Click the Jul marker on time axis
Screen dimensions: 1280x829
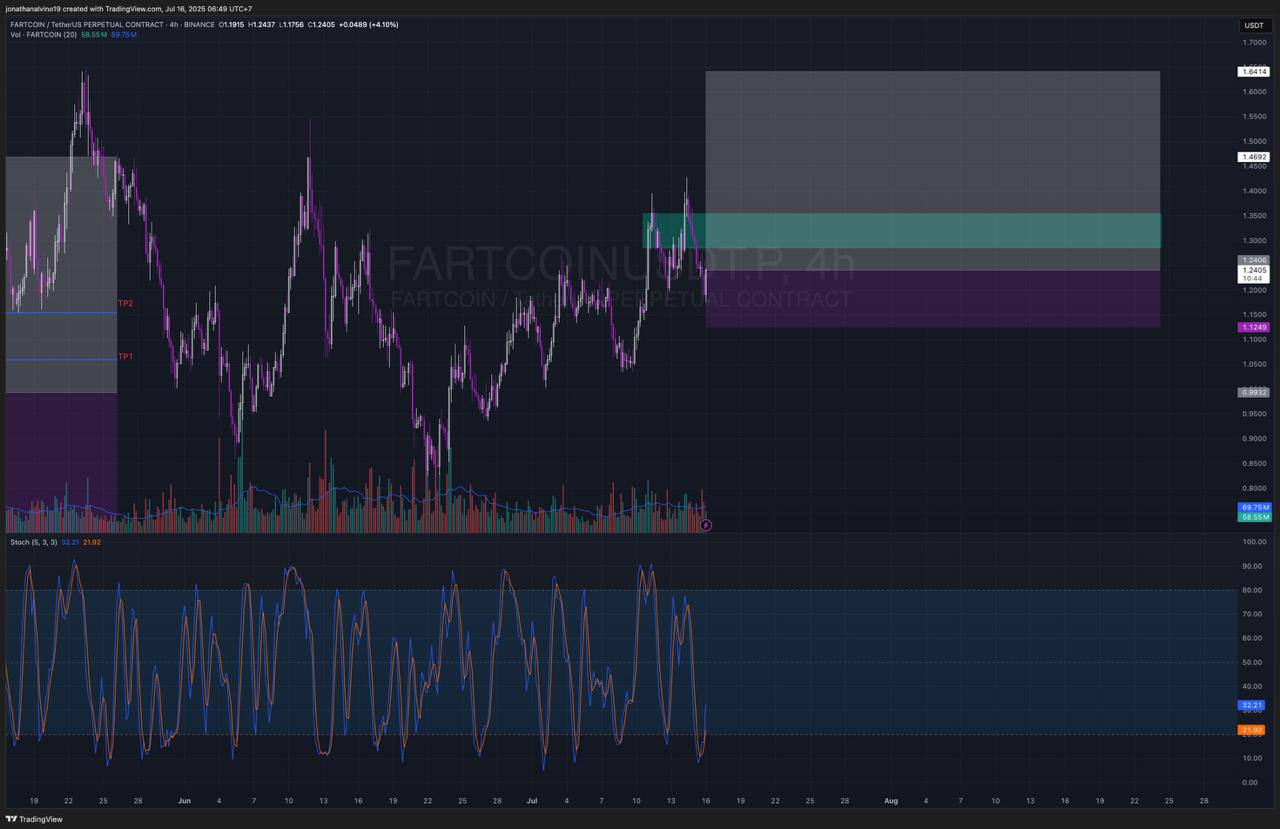(x=531, y=801)
